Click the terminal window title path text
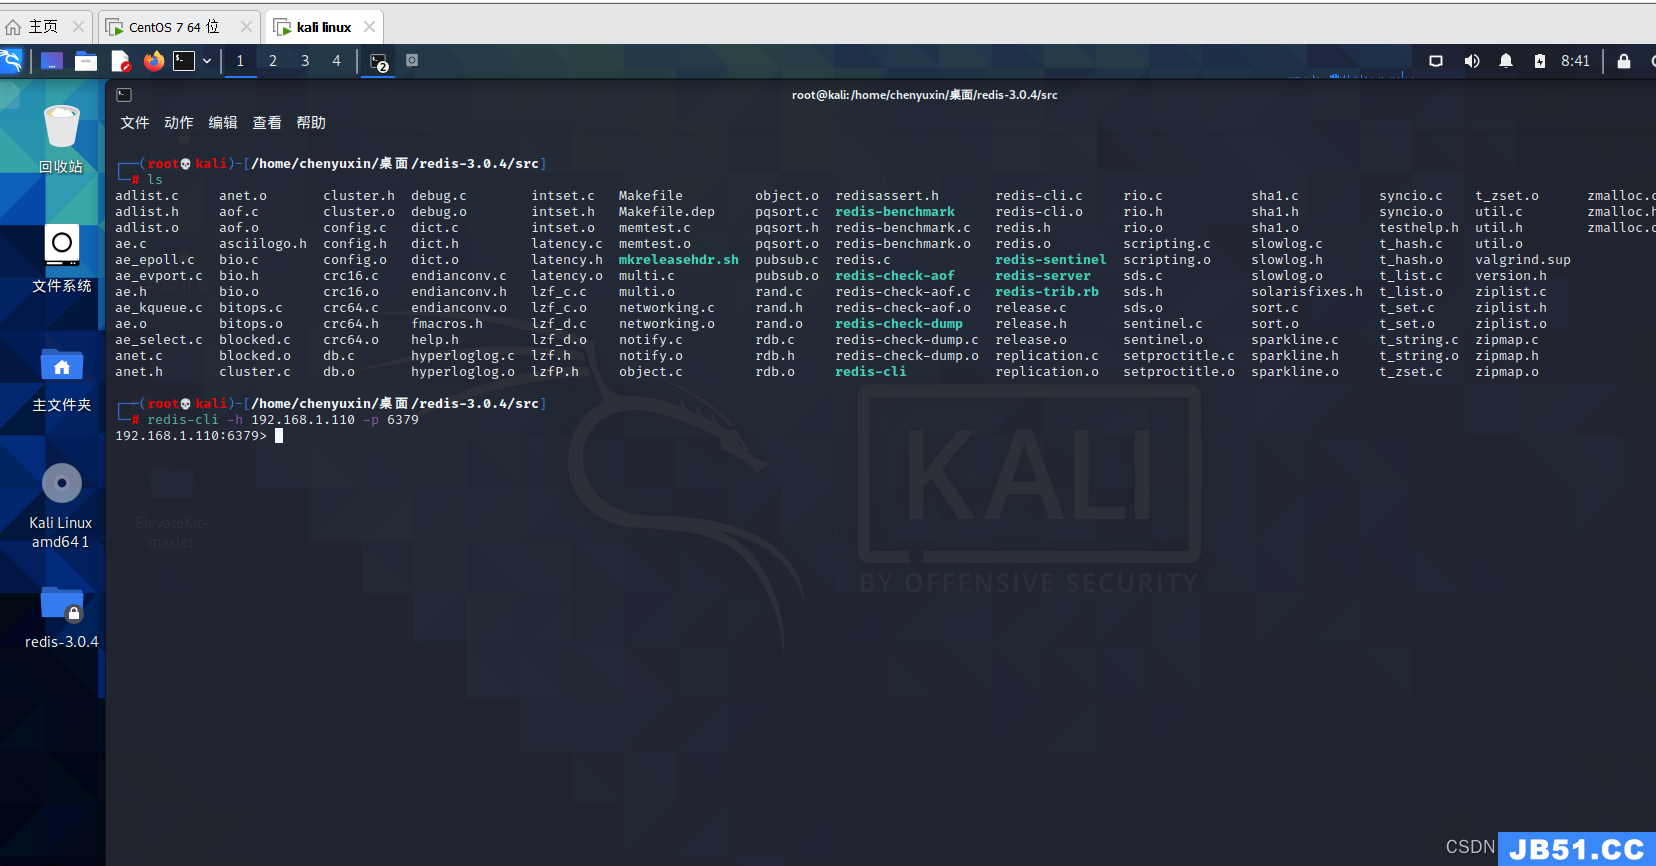Viewport: 1656px width, 866px height. pyautogui.click(x=925, y=95)
